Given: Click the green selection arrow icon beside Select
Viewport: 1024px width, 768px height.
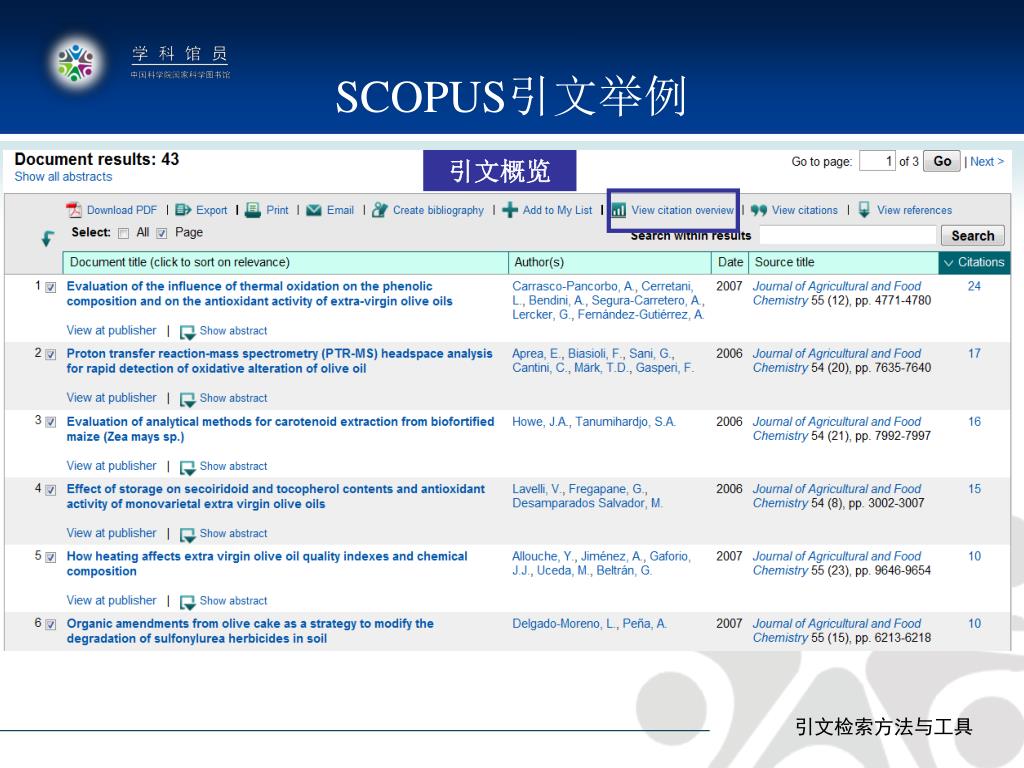Looking at the screenshot, I should click(48, 238).
